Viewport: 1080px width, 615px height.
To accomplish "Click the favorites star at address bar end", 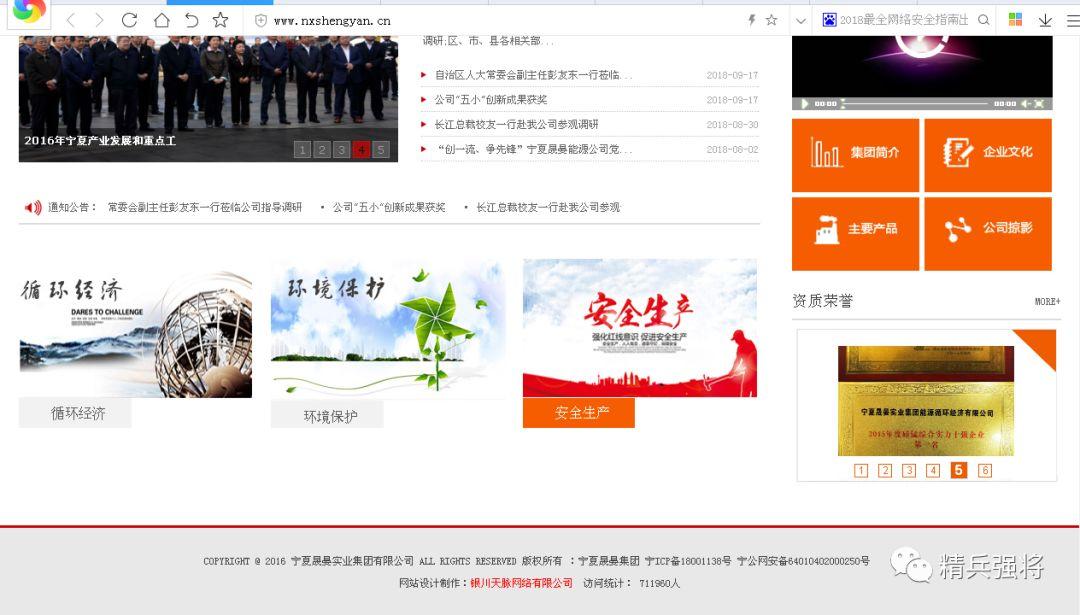I will click(x=771, y=20).
